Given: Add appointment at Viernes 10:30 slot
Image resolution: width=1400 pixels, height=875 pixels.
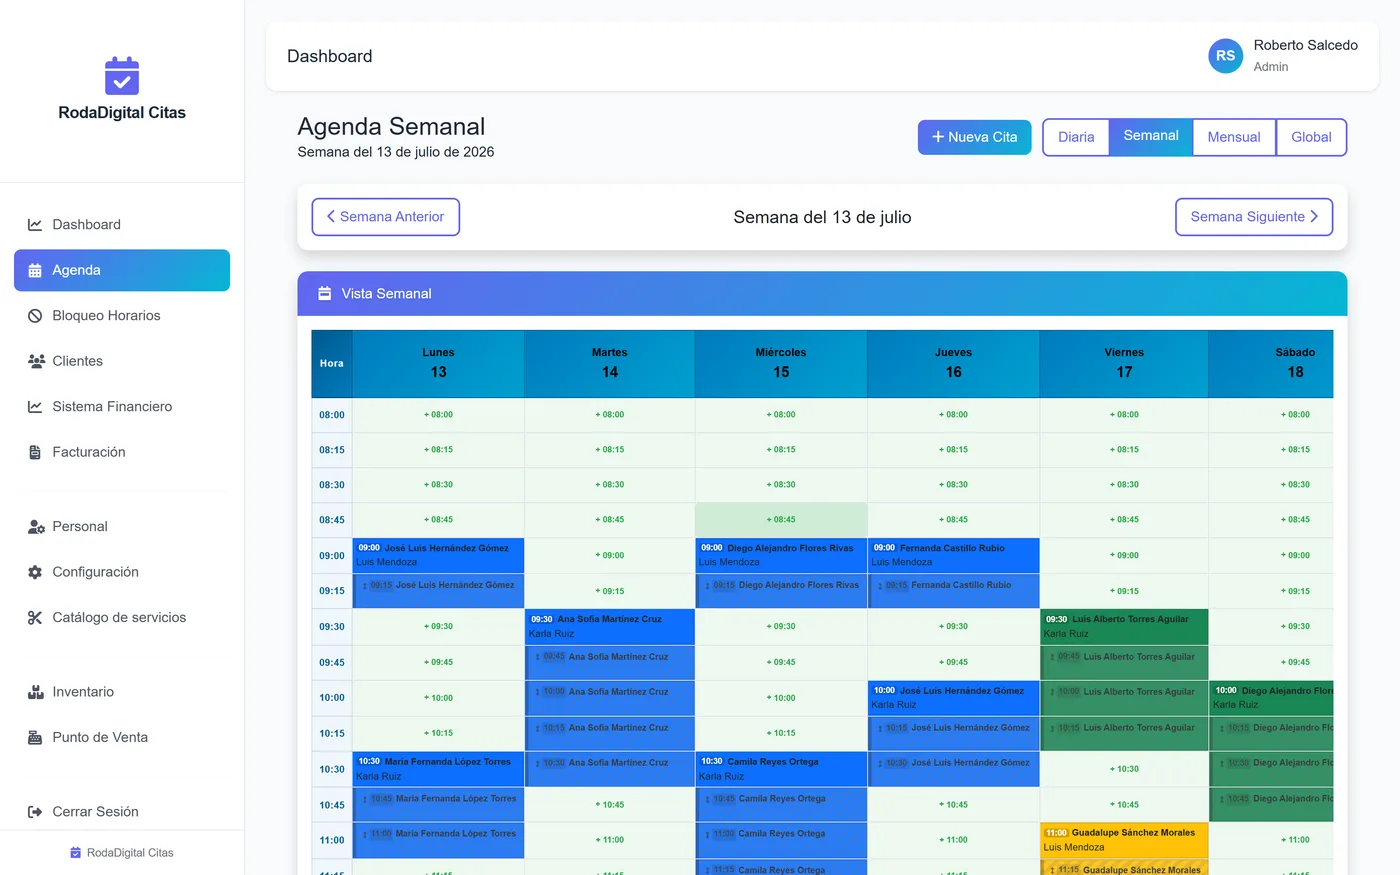Looking at the screenshot, I should pyautogui.click(x=1124, y=769).
